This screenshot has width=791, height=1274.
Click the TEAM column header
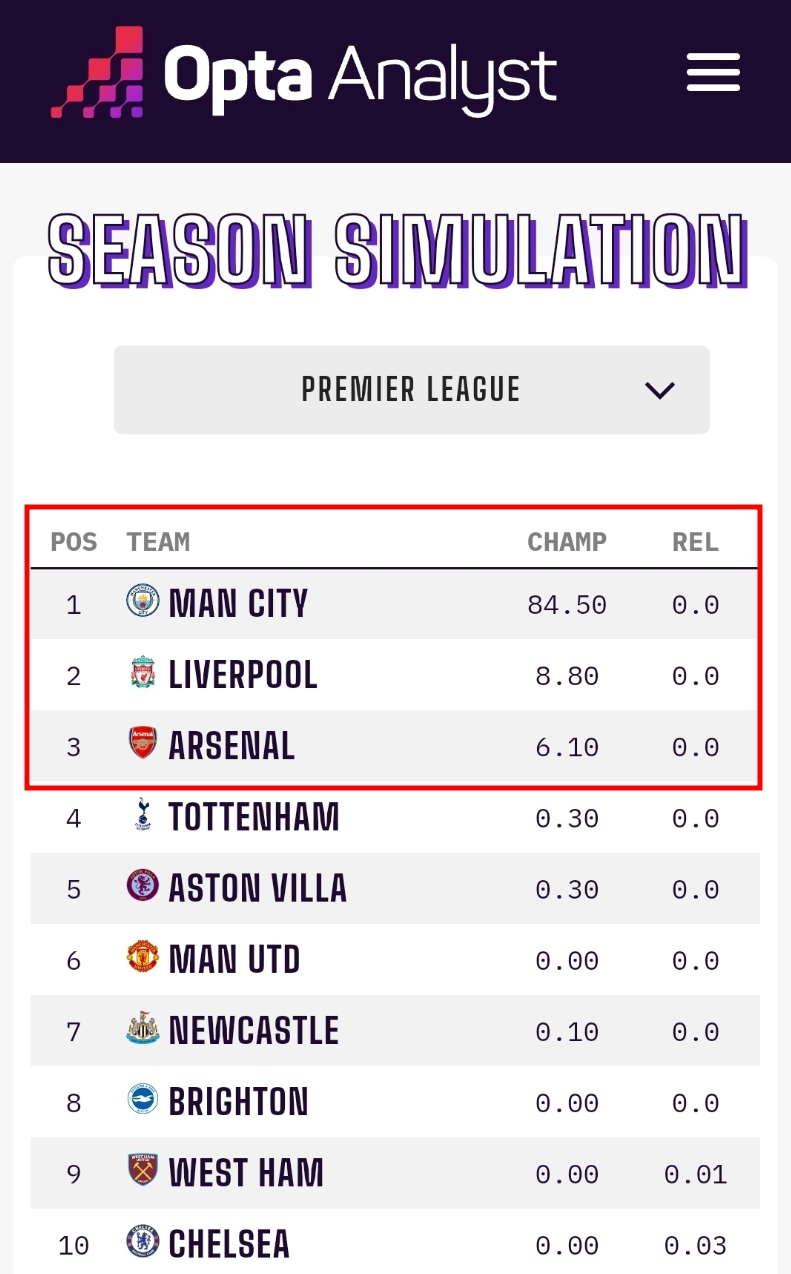158,542
